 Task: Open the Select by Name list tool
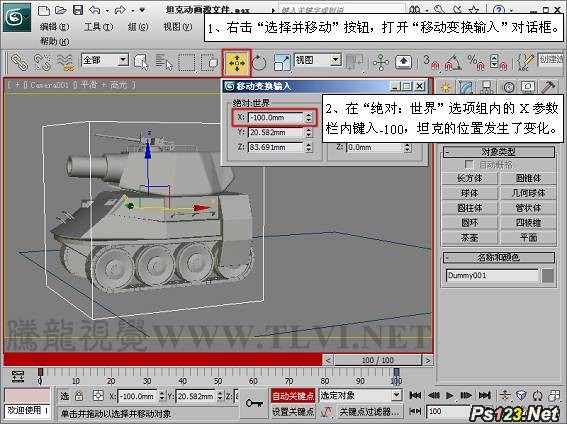click(164, 62)
